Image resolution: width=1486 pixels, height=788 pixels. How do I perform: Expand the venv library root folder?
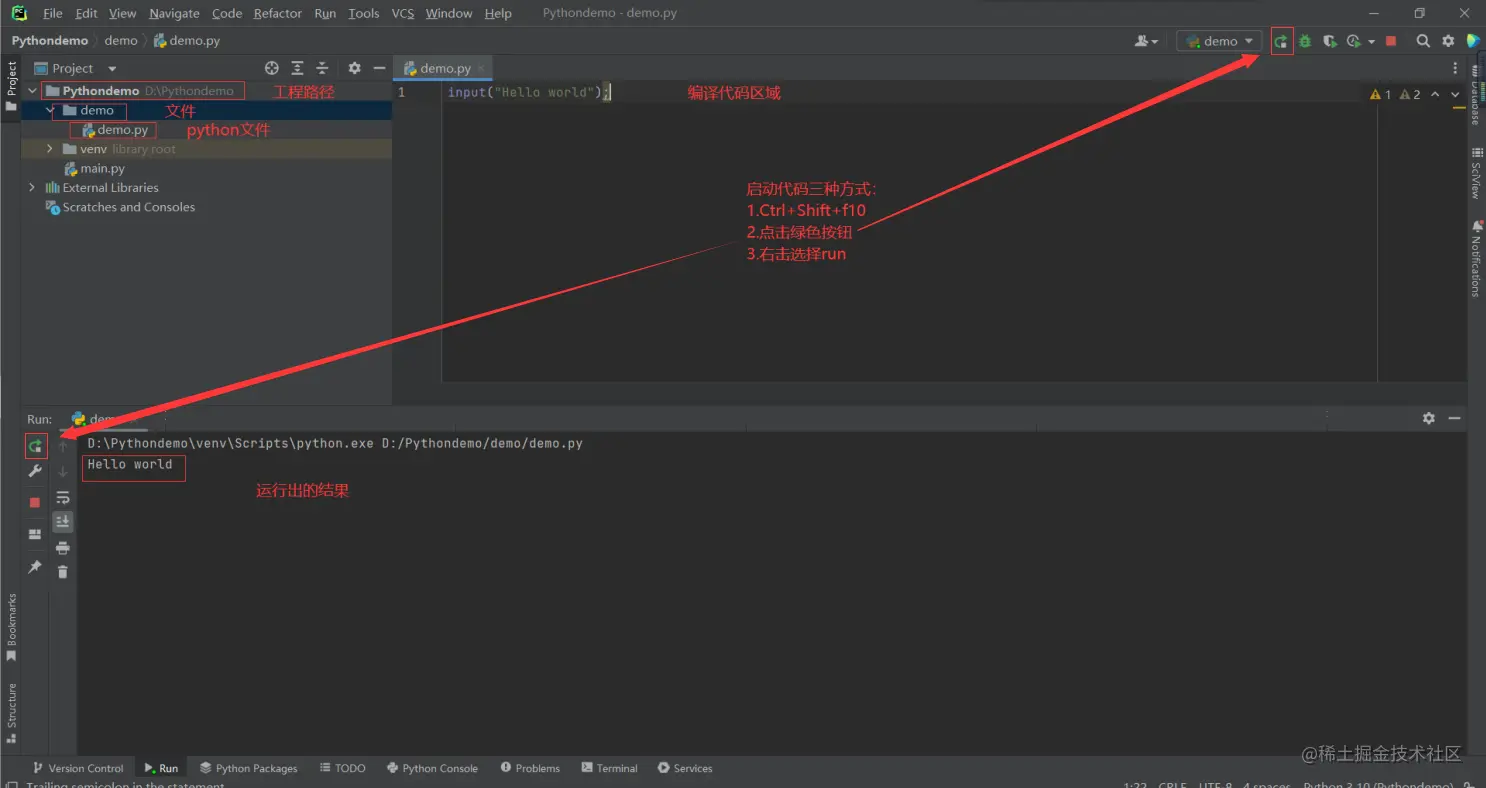coord(50,149)
